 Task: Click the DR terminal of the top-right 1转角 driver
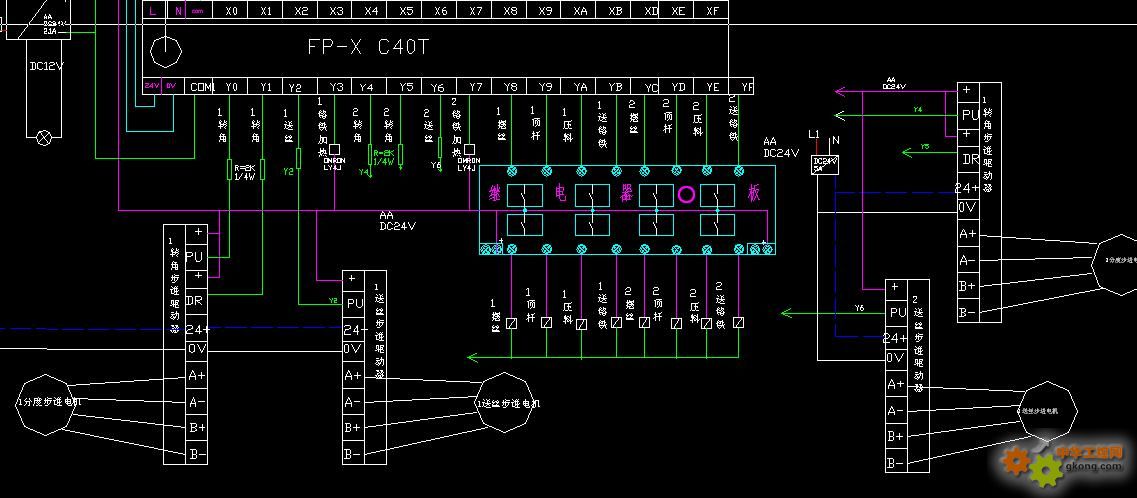[x=969, y=160]
